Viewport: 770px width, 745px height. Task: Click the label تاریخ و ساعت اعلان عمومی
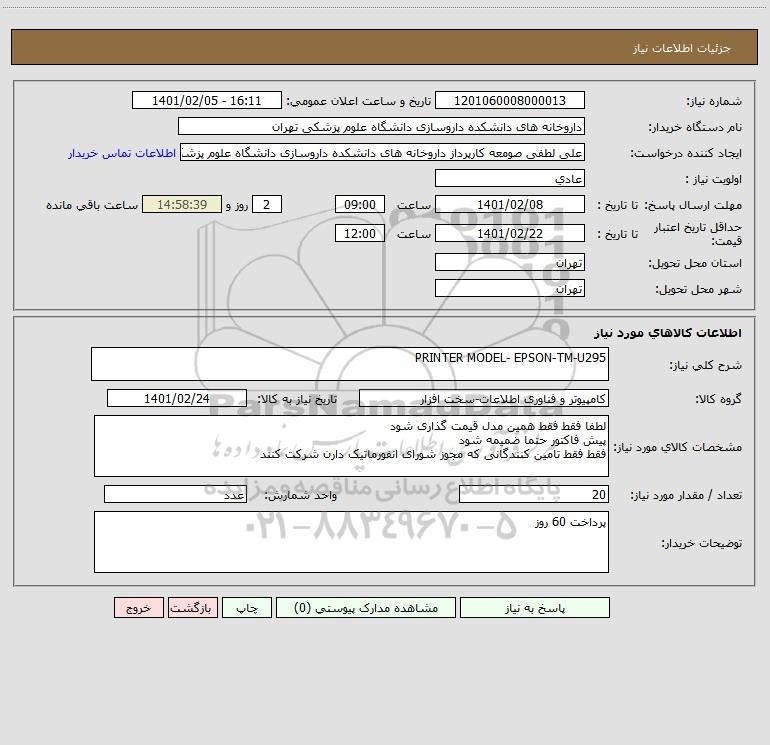tap(359, 101)
